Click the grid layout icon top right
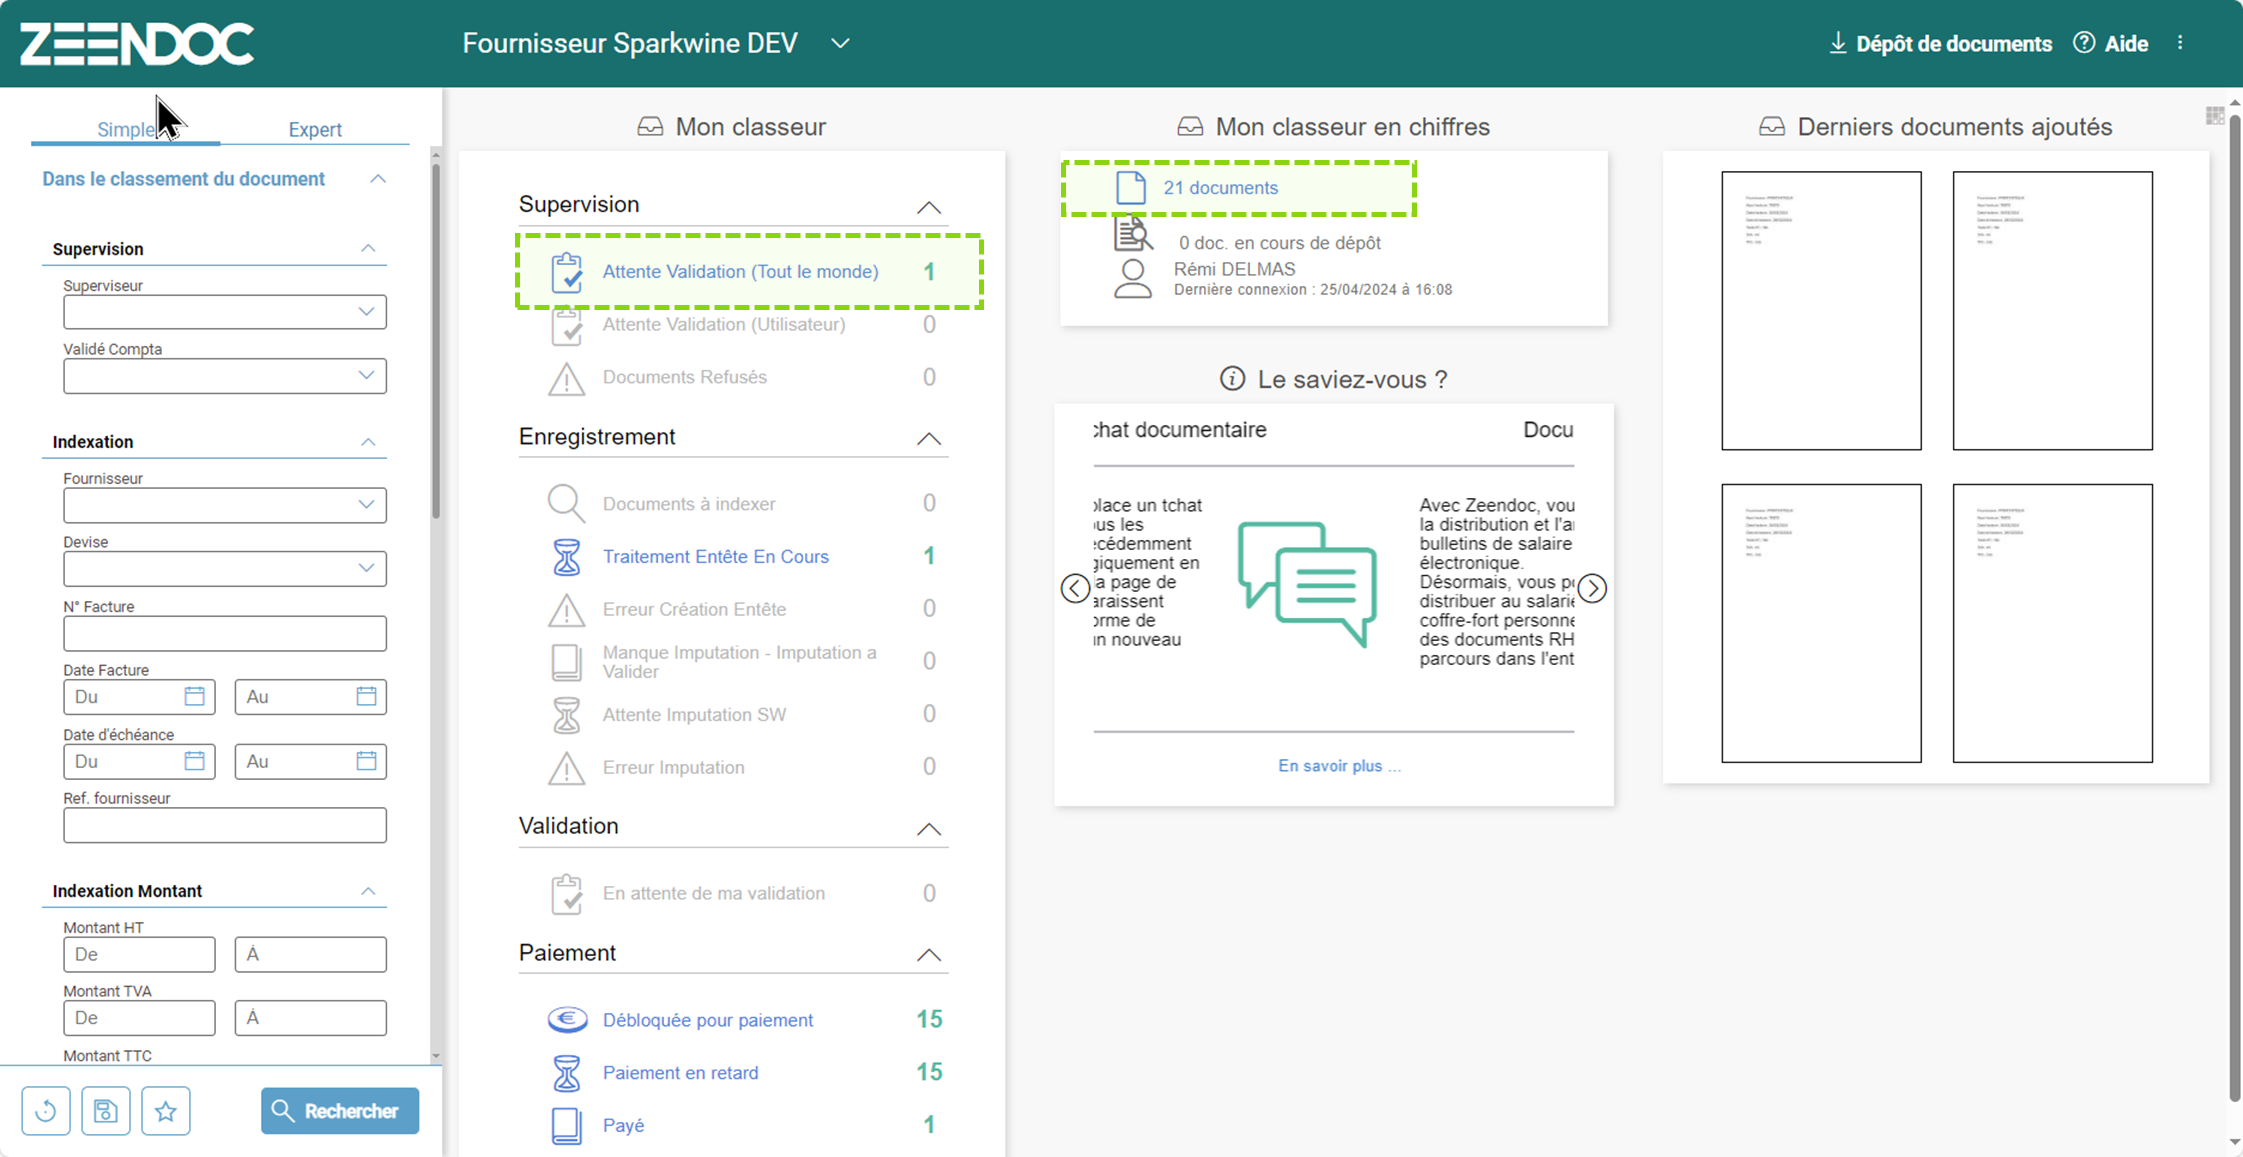 click(2214, 116)
